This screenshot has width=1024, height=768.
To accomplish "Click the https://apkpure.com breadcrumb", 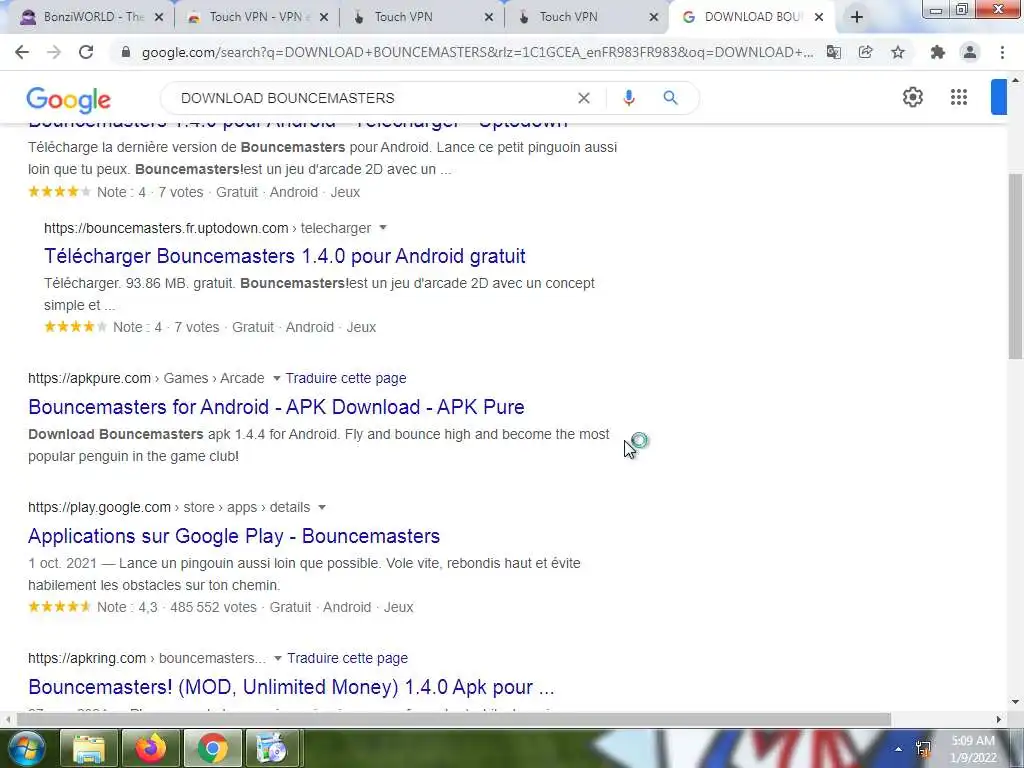I will (x=89, y=378).
